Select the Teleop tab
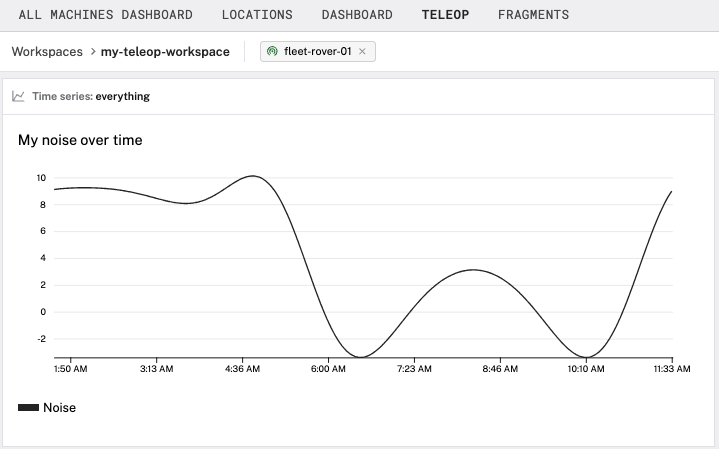 (x=445, y=15)
